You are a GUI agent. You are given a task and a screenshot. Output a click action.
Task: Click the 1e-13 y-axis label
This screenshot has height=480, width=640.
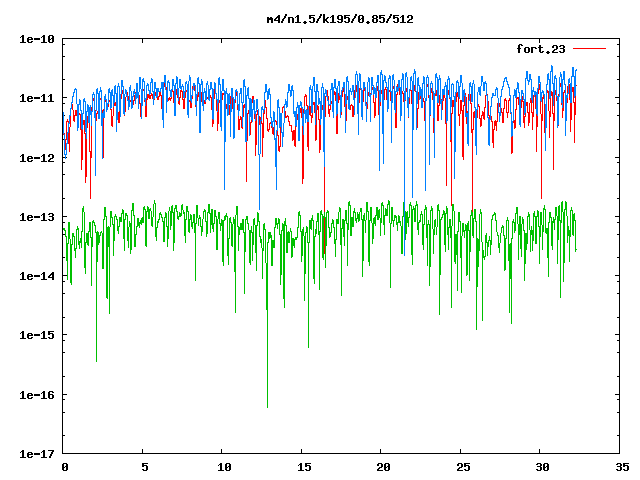[x=37, y=217]
